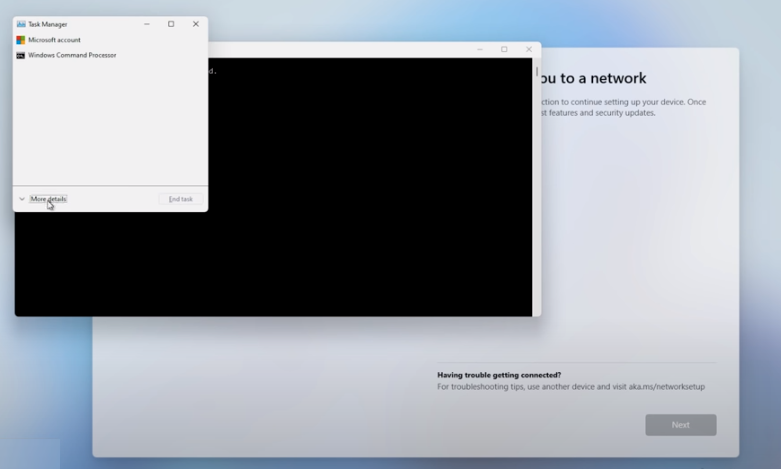Close the command prompt window

[x=529, y=49]
